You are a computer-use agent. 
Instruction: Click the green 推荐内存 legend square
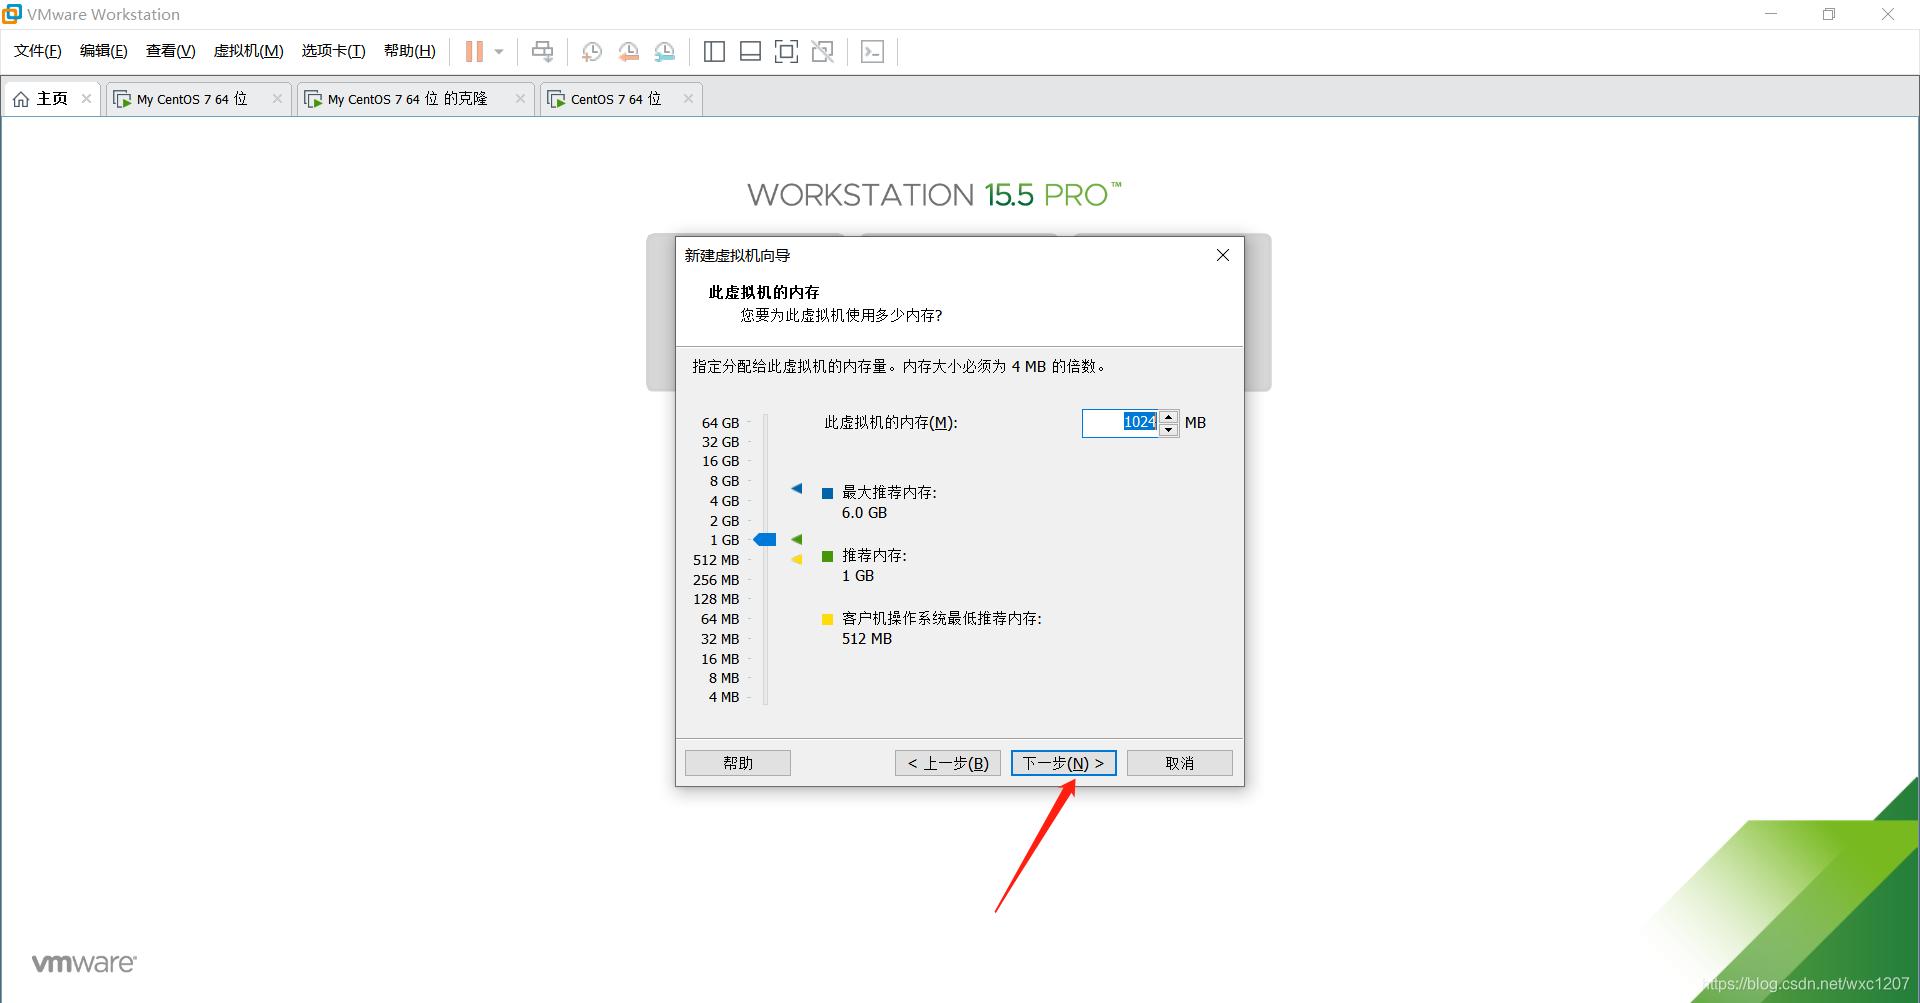tap(828, 556)
